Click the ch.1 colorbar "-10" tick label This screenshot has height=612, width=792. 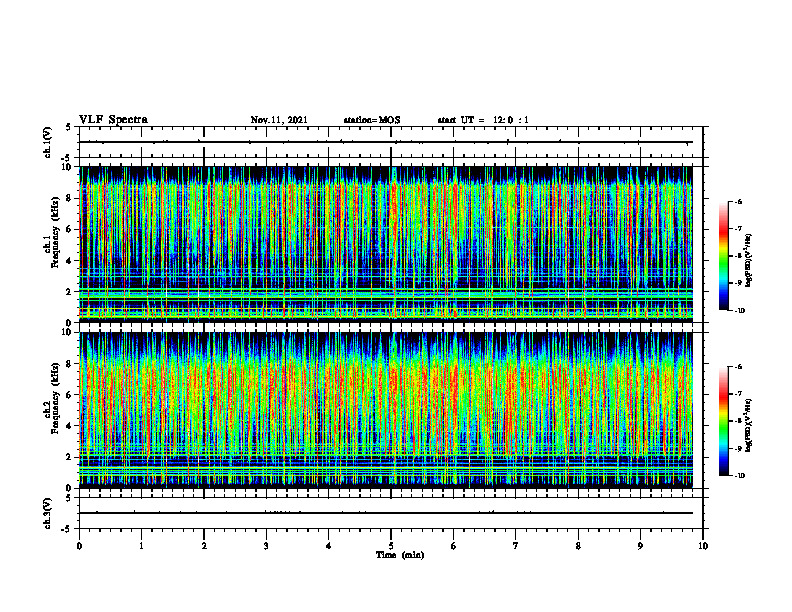point(739,311)
